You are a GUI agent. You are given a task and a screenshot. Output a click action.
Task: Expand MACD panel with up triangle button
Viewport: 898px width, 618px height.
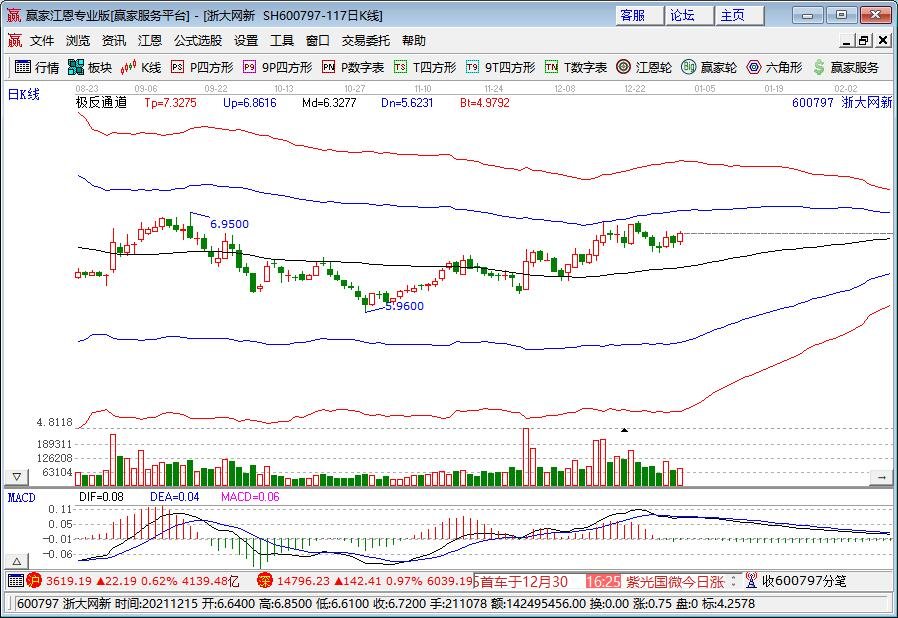coord(17,561)
